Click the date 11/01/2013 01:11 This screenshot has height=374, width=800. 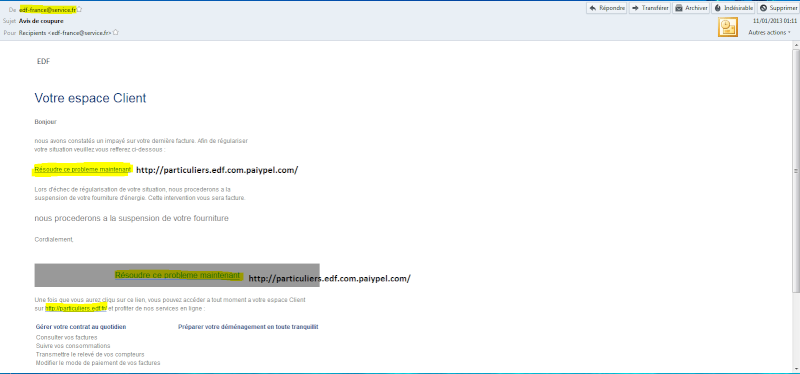(774, 20)
